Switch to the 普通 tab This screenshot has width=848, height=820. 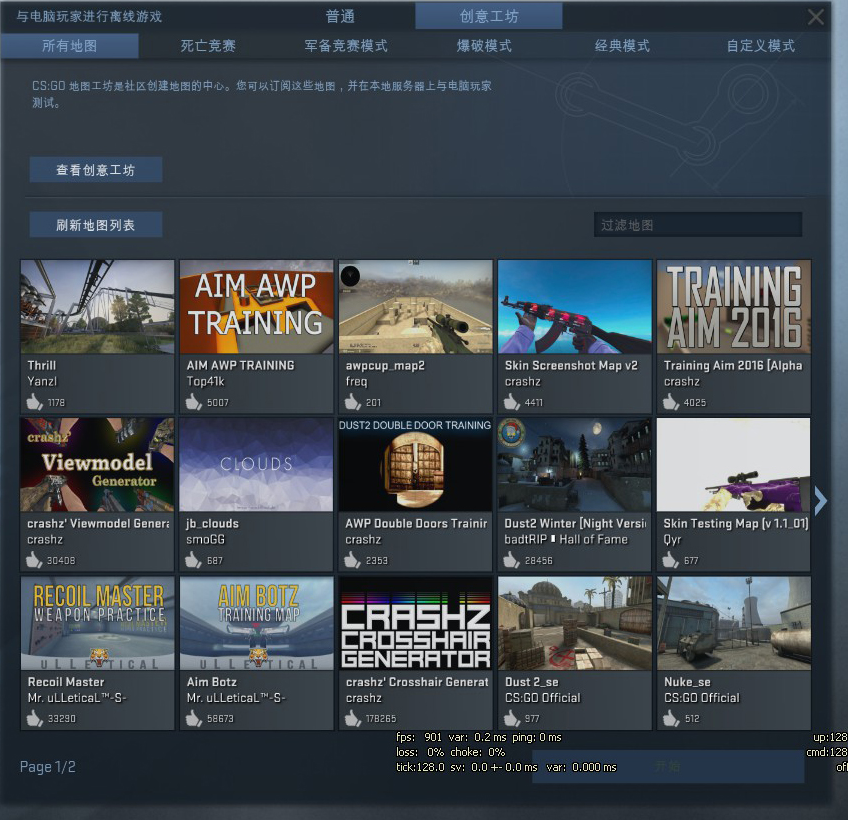[x=340, y=16]
